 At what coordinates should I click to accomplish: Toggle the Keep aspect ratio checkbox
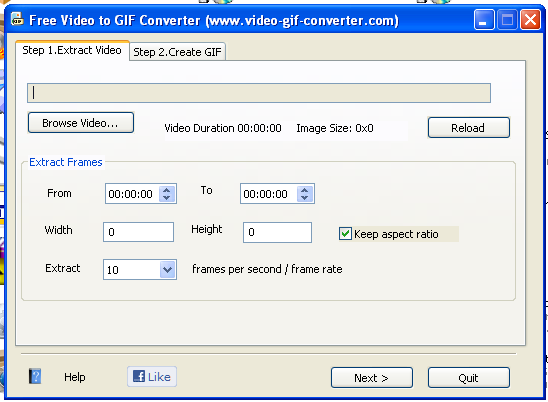coord(345,234)
